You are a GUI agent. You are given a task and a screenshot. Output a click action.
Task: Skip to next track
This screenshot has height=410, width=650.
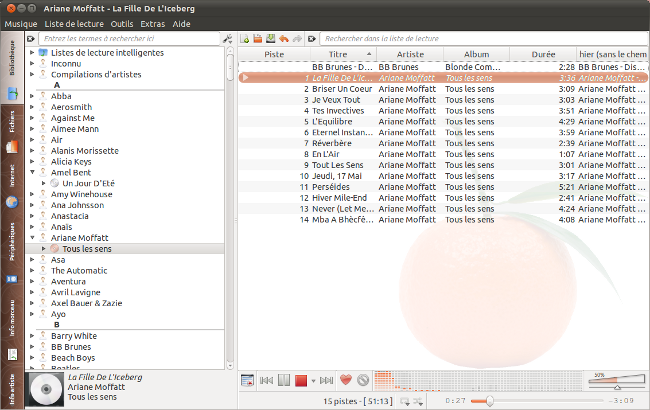(326, 380)
